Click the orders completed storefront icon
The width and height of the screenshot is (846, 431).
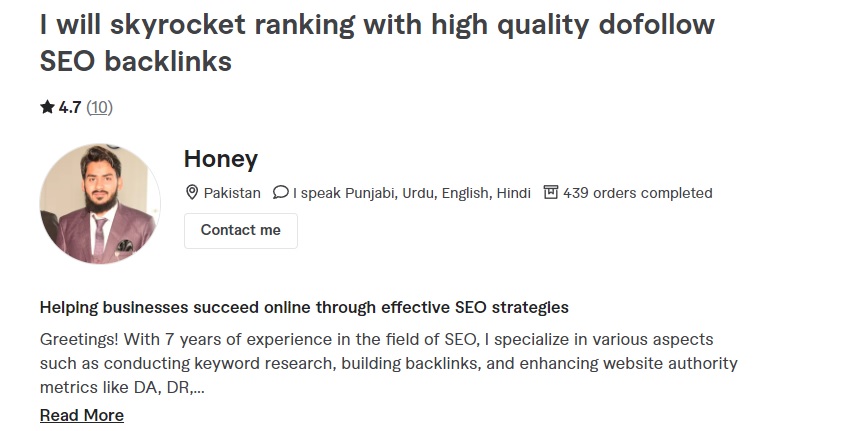click(550, 192)
